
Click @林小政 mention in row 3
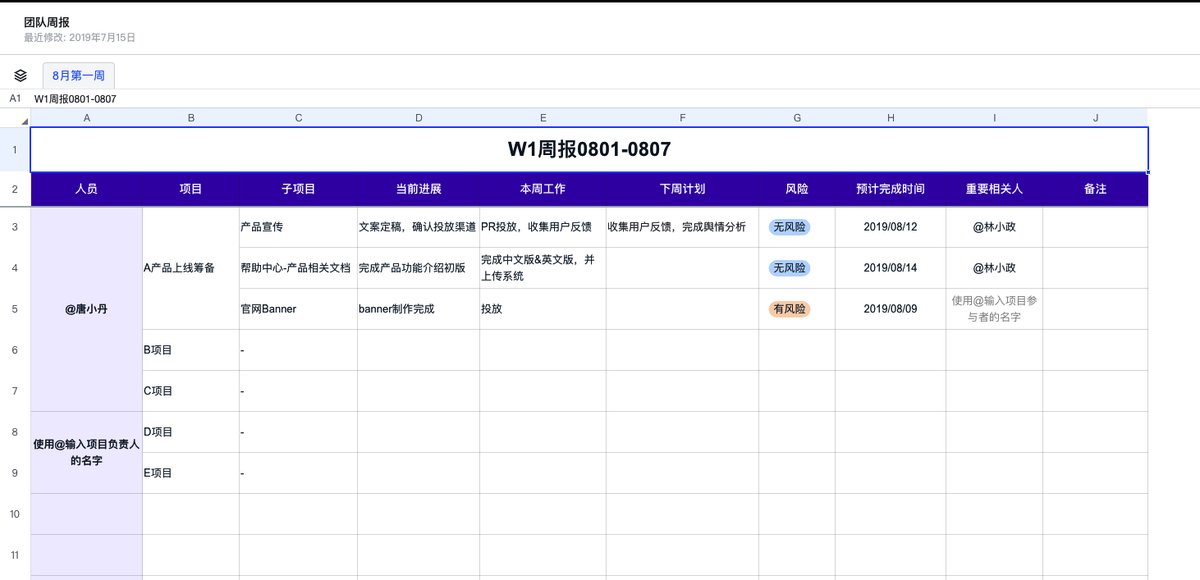(x=994, y=227)
